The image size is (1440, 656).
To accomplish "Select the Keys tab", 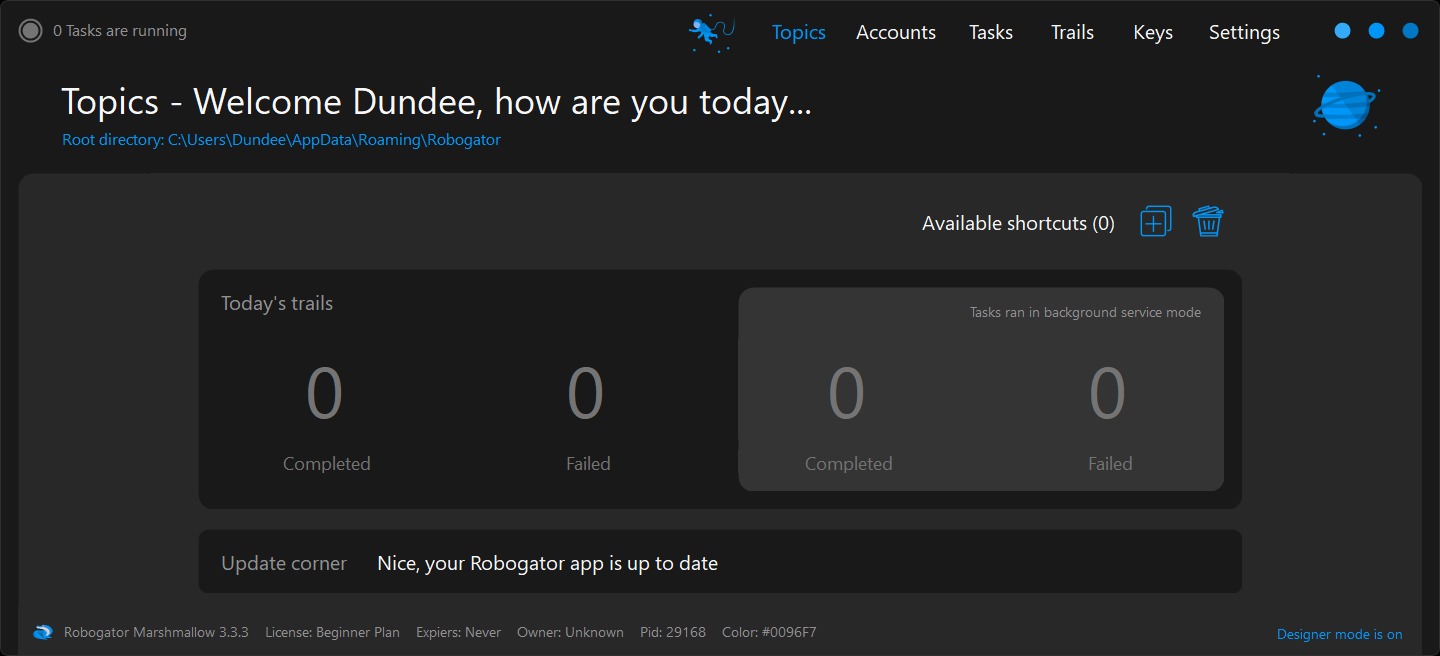I will click(1152, 32).
